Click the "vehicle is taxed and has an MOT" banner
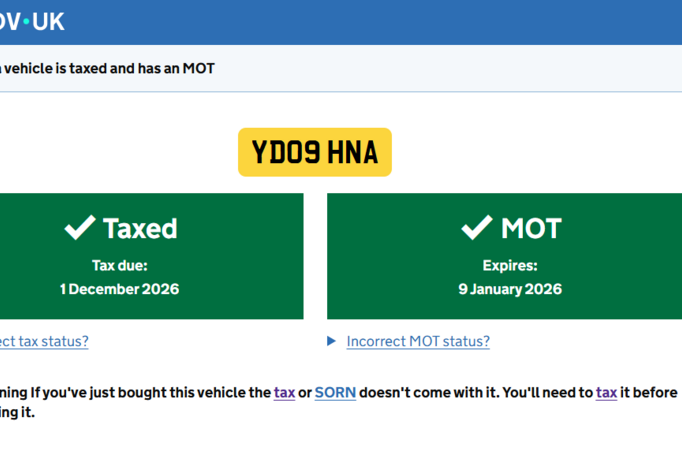The width and height of the screenshot is (682, 455). 110,69
